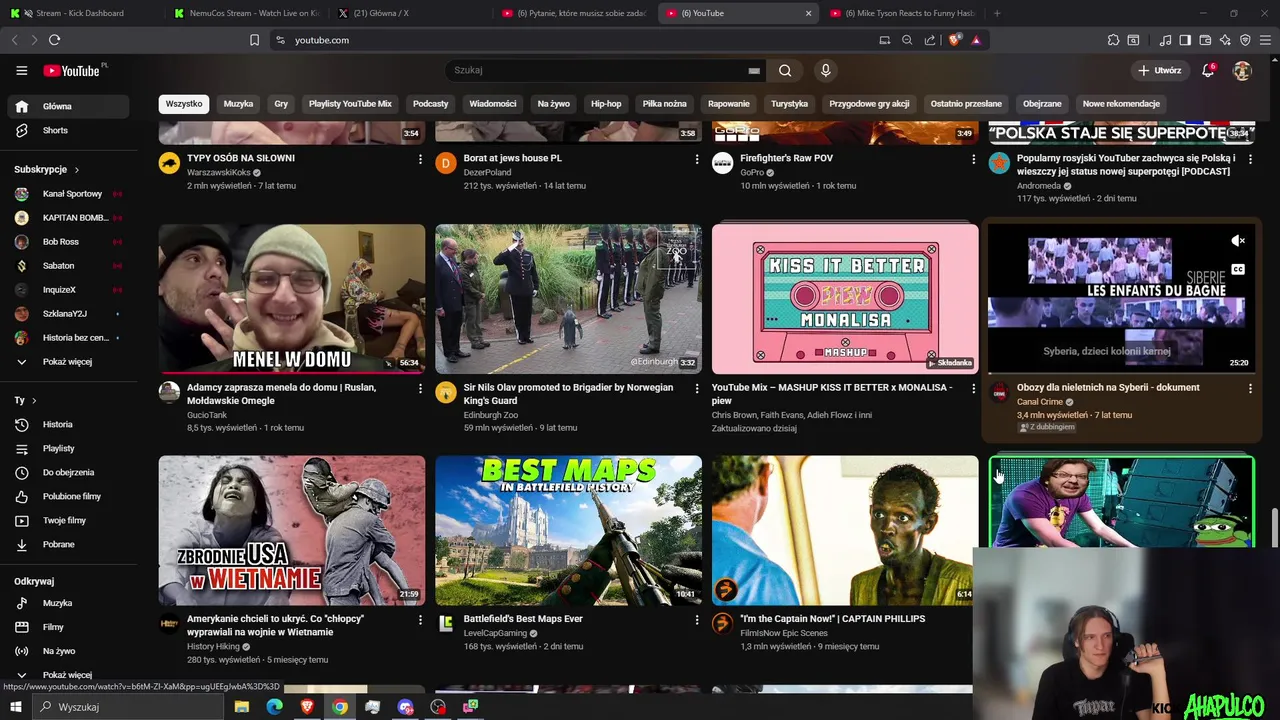The height and width of the screenshot is (720, 1280).
Task: Open the YouTube hamburger guide menu
Action: [x=21, y=70]
